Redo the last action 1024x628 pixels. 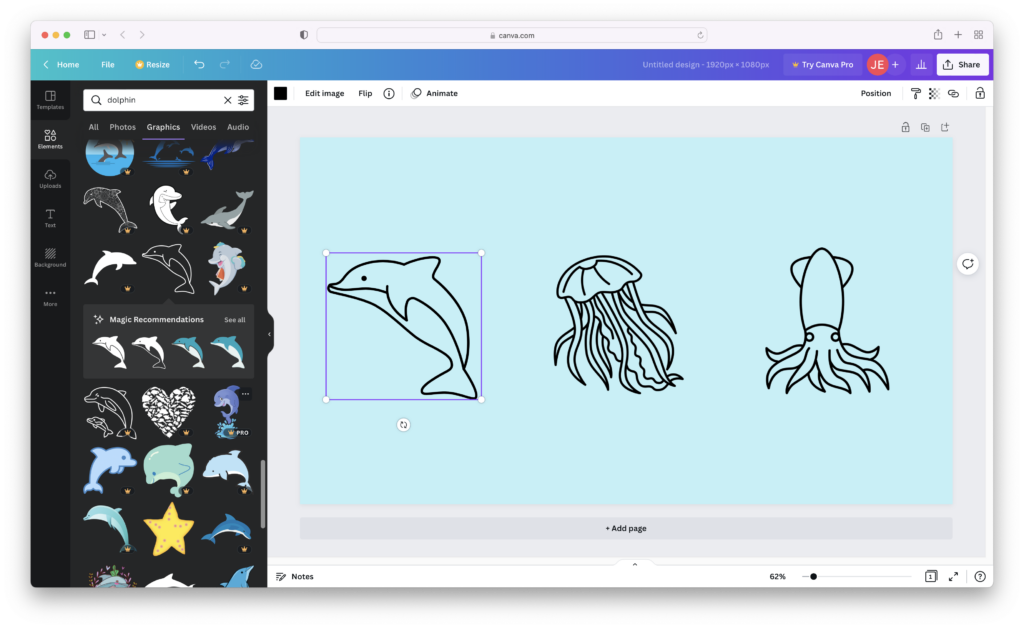[225, 64]
